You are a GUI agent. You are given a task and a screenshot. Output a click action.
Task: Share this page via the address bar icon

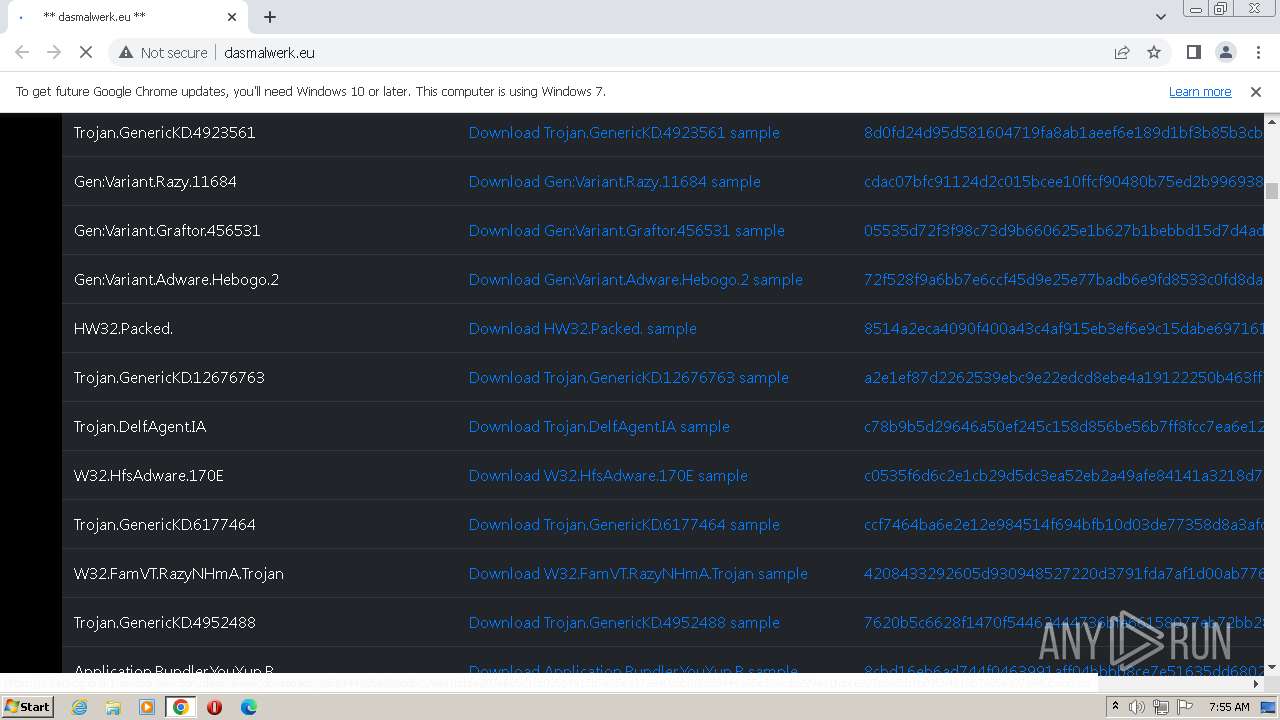[x=1122, y=52]
